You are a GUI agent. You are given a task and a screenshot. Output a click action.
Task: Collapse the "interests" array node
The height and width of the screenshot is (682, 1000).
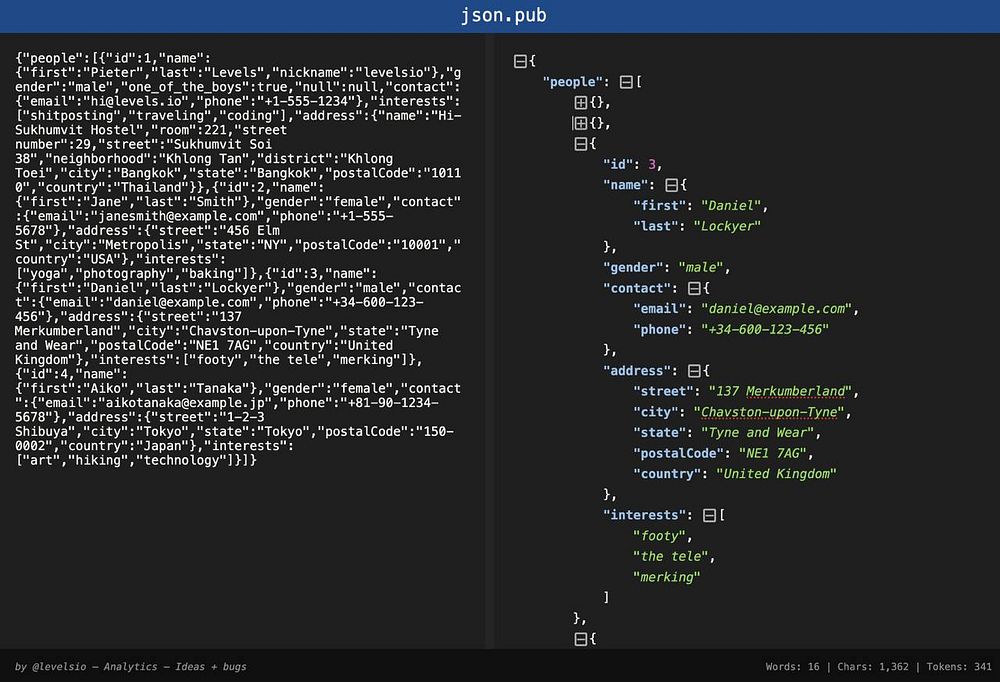click(x=709, y=515)
